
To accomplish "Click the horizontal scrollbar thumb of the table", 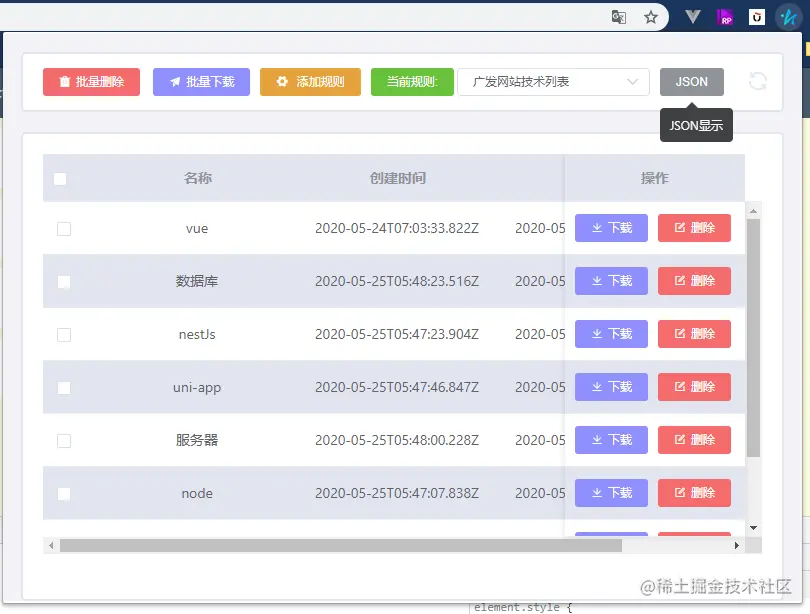I will coord(341,545).
